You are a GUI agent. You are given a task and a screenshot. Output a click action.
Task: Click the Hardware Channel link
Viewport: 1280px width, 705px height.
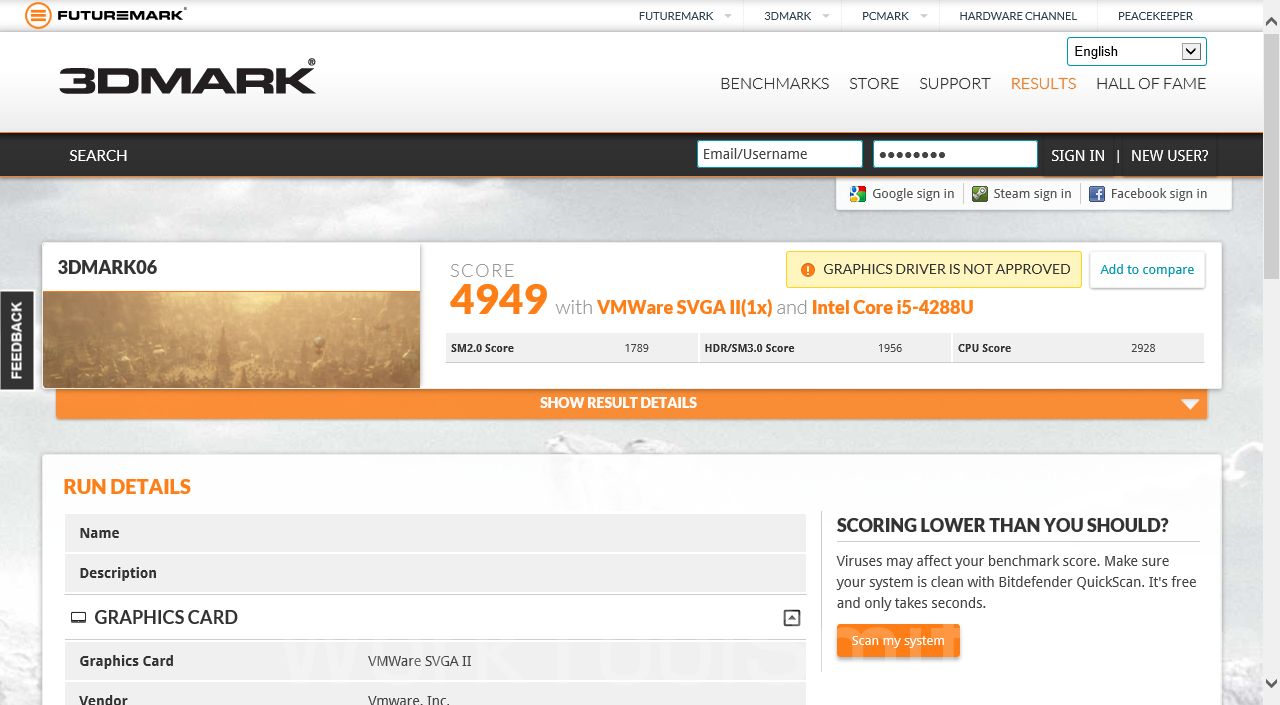pos(1018,16)
